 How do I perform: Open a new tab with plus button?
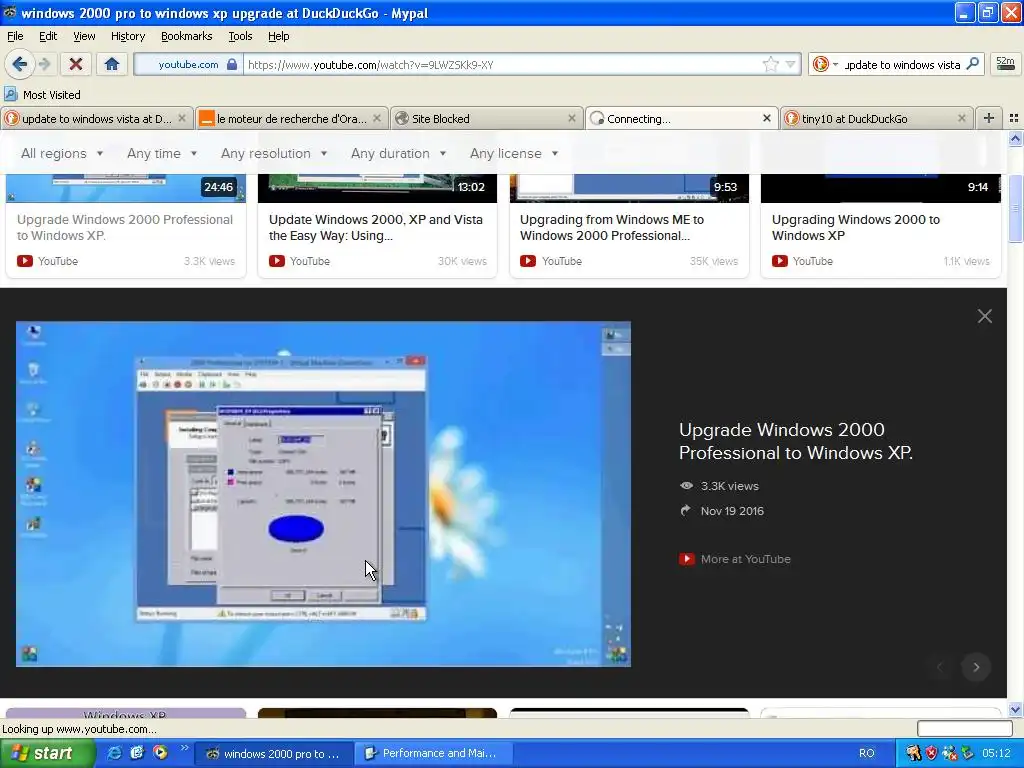point(989,118)
